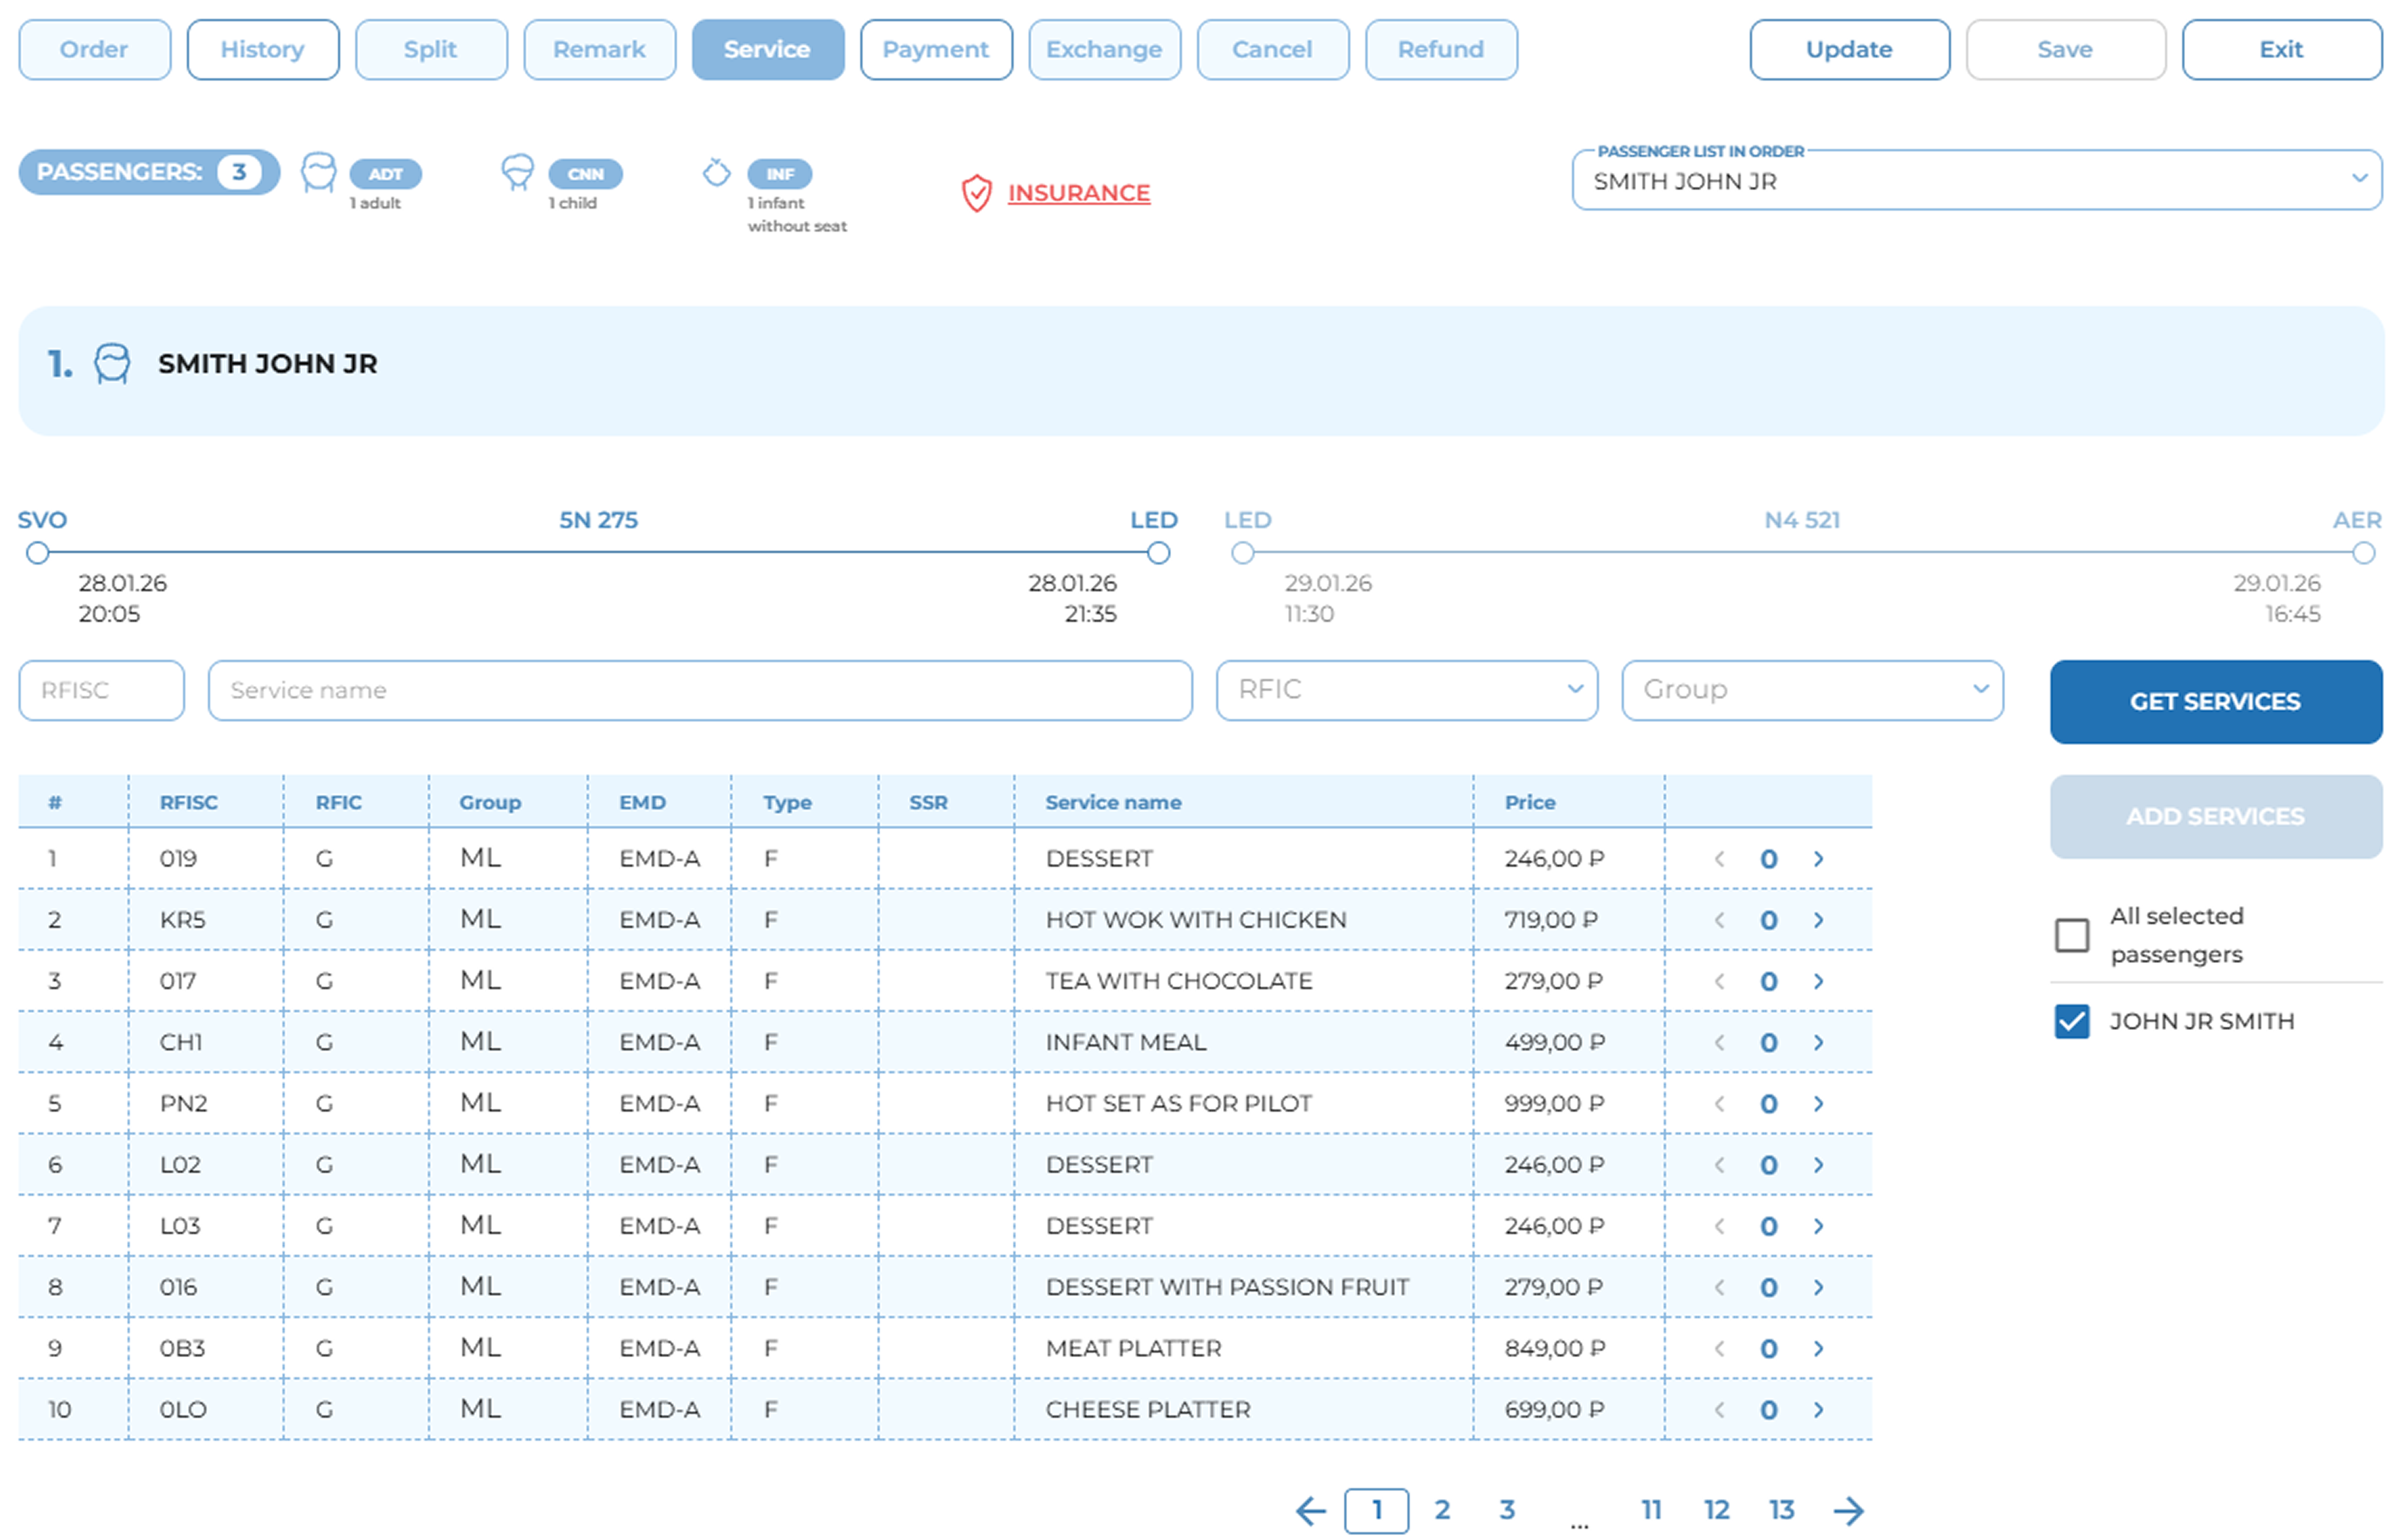Click the infant passenger icon
This screenshot has width=2400, height=1540.
tap(716, 173)
